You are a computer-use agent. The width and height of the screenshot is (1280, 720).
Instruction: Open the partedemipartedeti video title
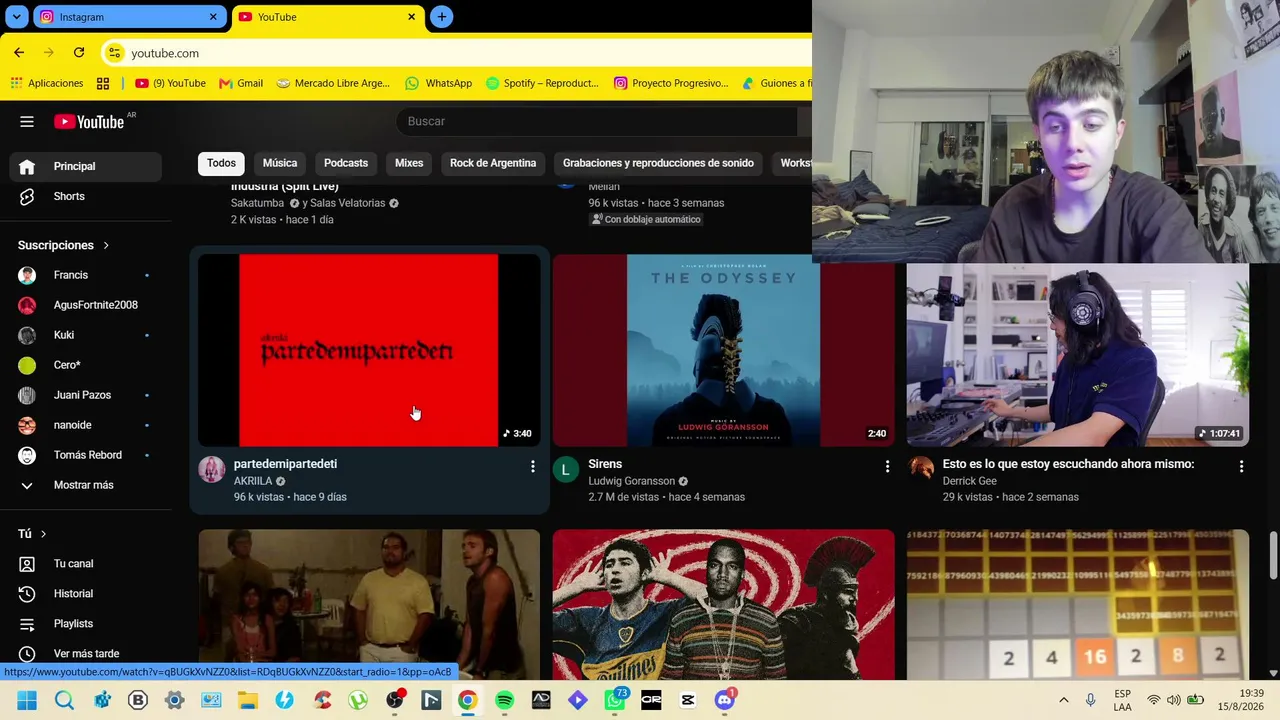285,464
